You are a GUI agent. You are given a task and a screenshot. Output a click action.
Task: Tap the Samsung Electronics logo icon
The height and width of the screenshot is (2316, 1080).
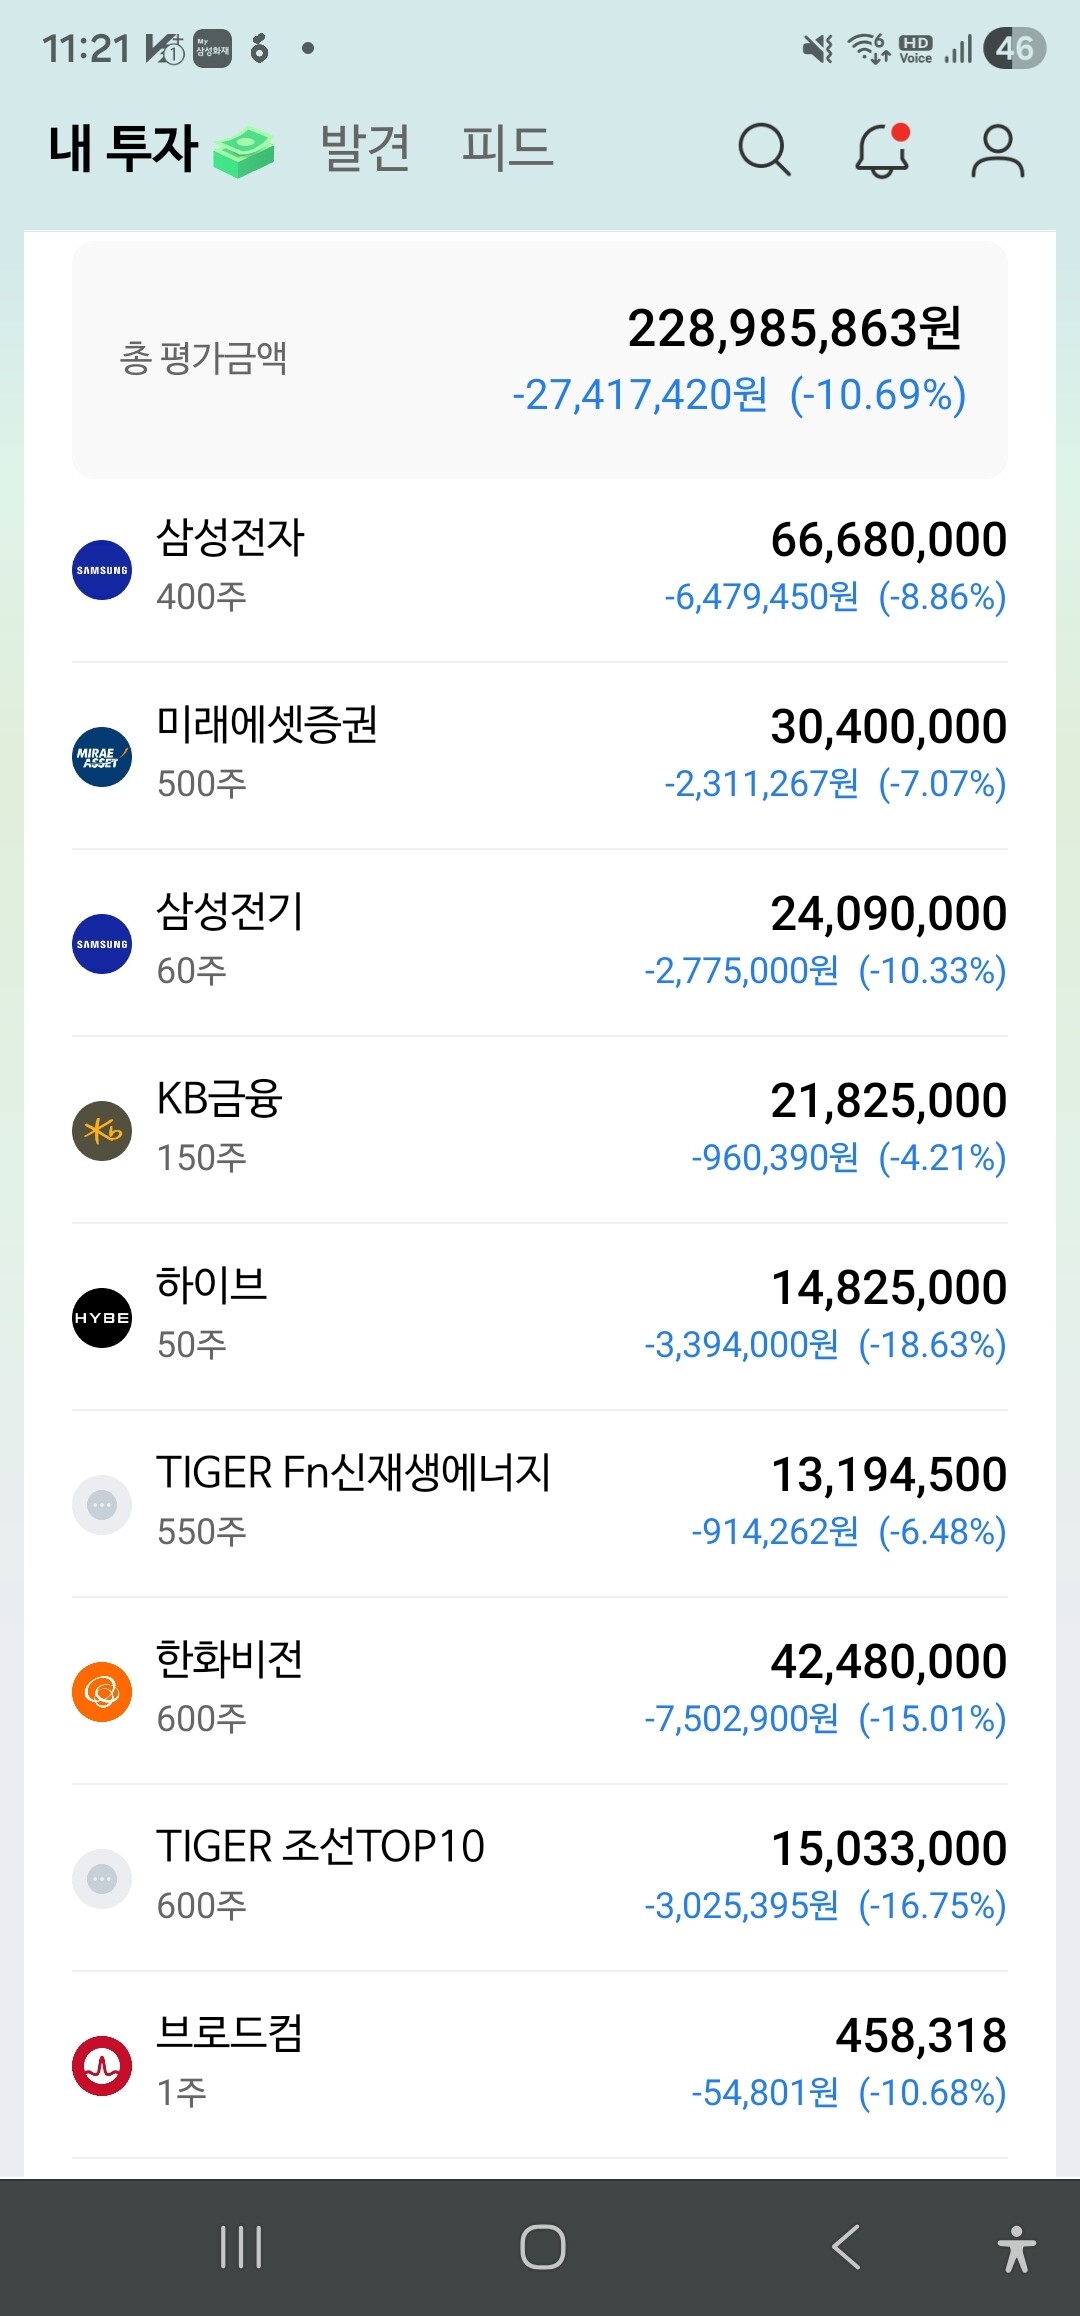click(102, 570)
